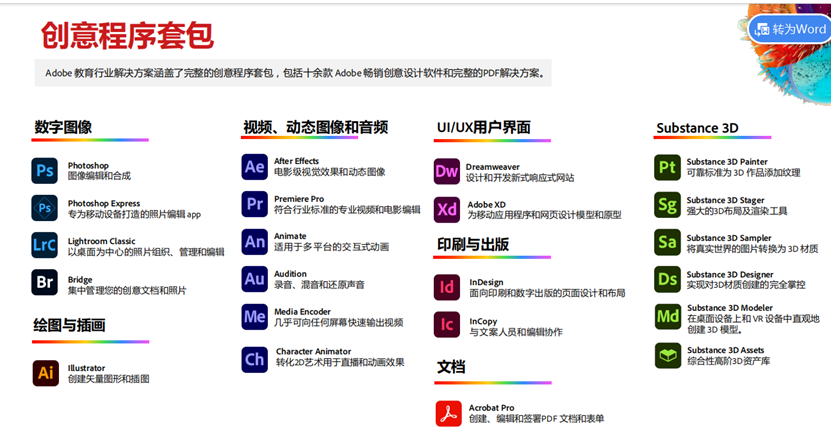Click the 文档 section heading

point(451,367)
